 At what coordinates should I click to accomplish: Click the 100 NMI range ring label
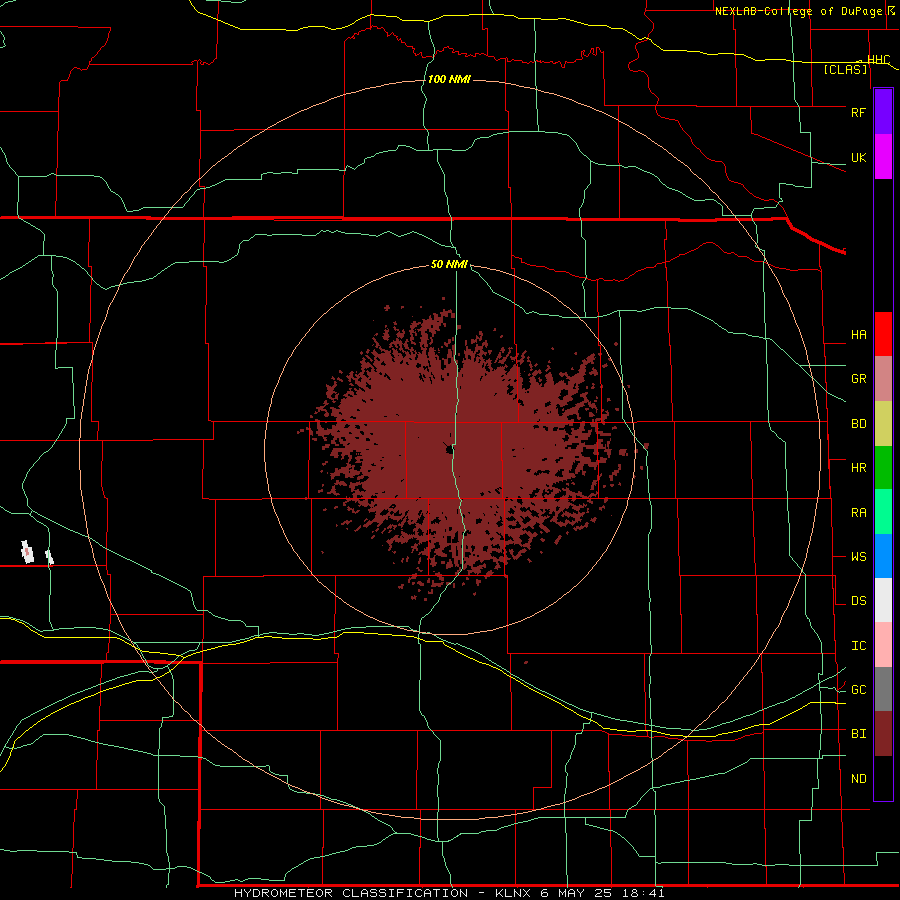(x=449, y=79)
